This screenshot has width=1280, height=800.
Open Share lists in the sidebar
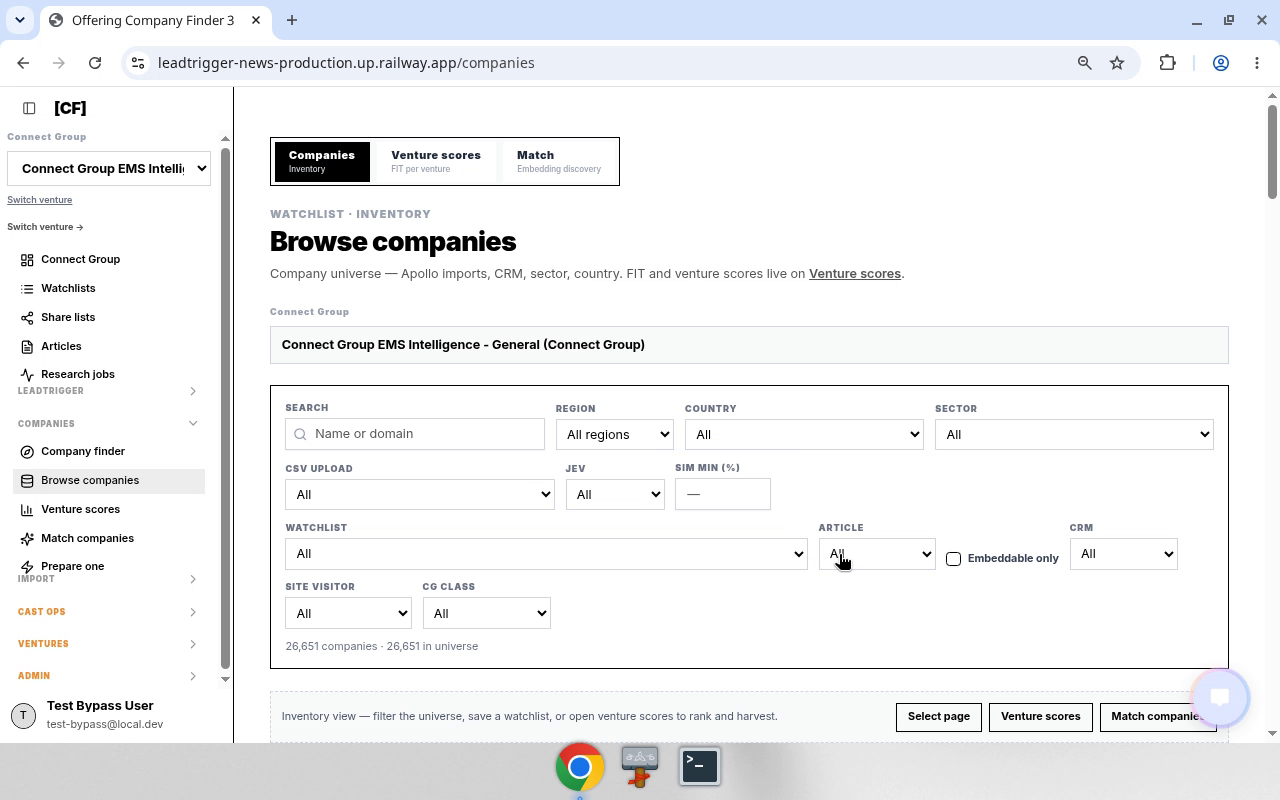pyautogui.click(x=68, y=317)
